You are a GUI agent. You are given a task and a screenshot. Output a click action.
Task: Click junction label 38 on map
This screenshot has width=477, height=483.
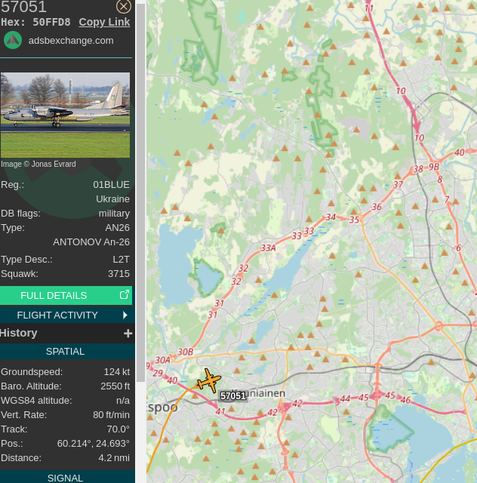point(418,169)
